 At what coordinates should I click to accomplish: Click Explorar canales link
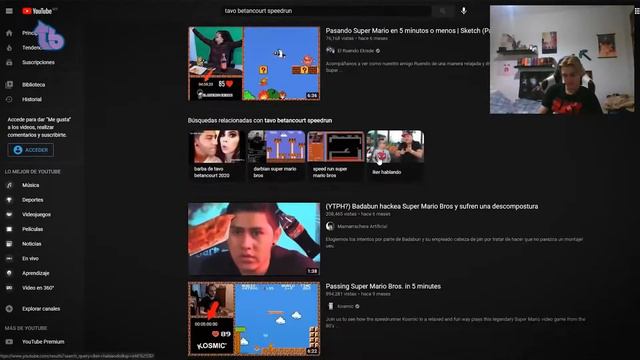[x=41, y=309]
